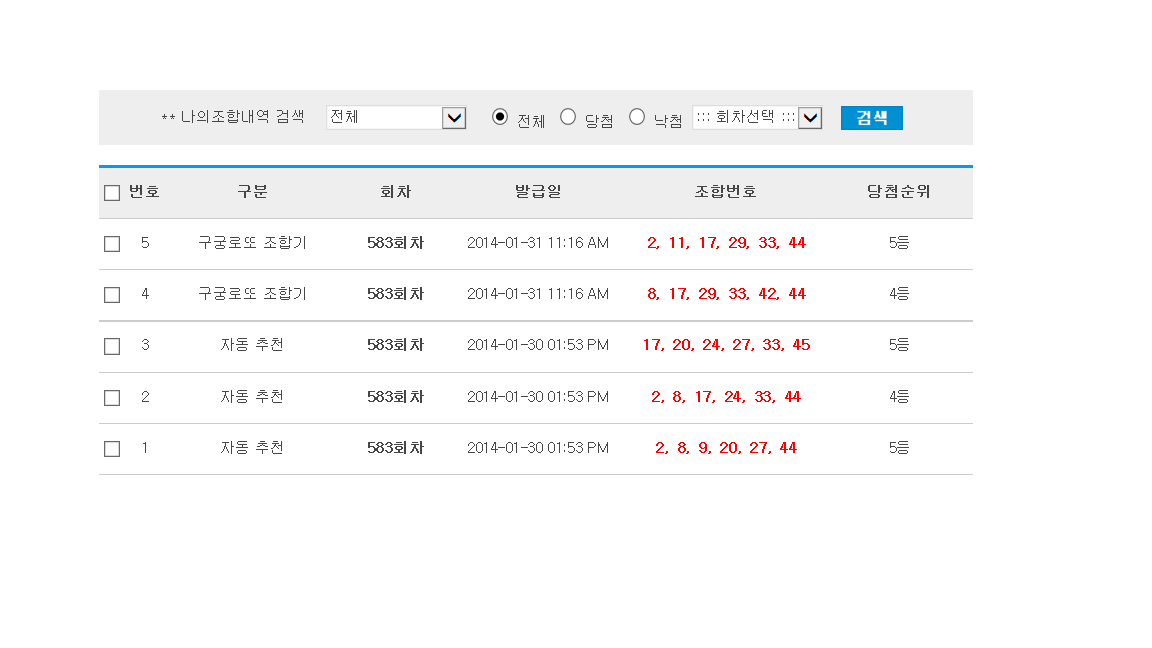The width and height of the screenshot is (1152, 648).
Task: Click combination 8, 17, 29, 33, 42, 44
Action: (x=726, y=294)
